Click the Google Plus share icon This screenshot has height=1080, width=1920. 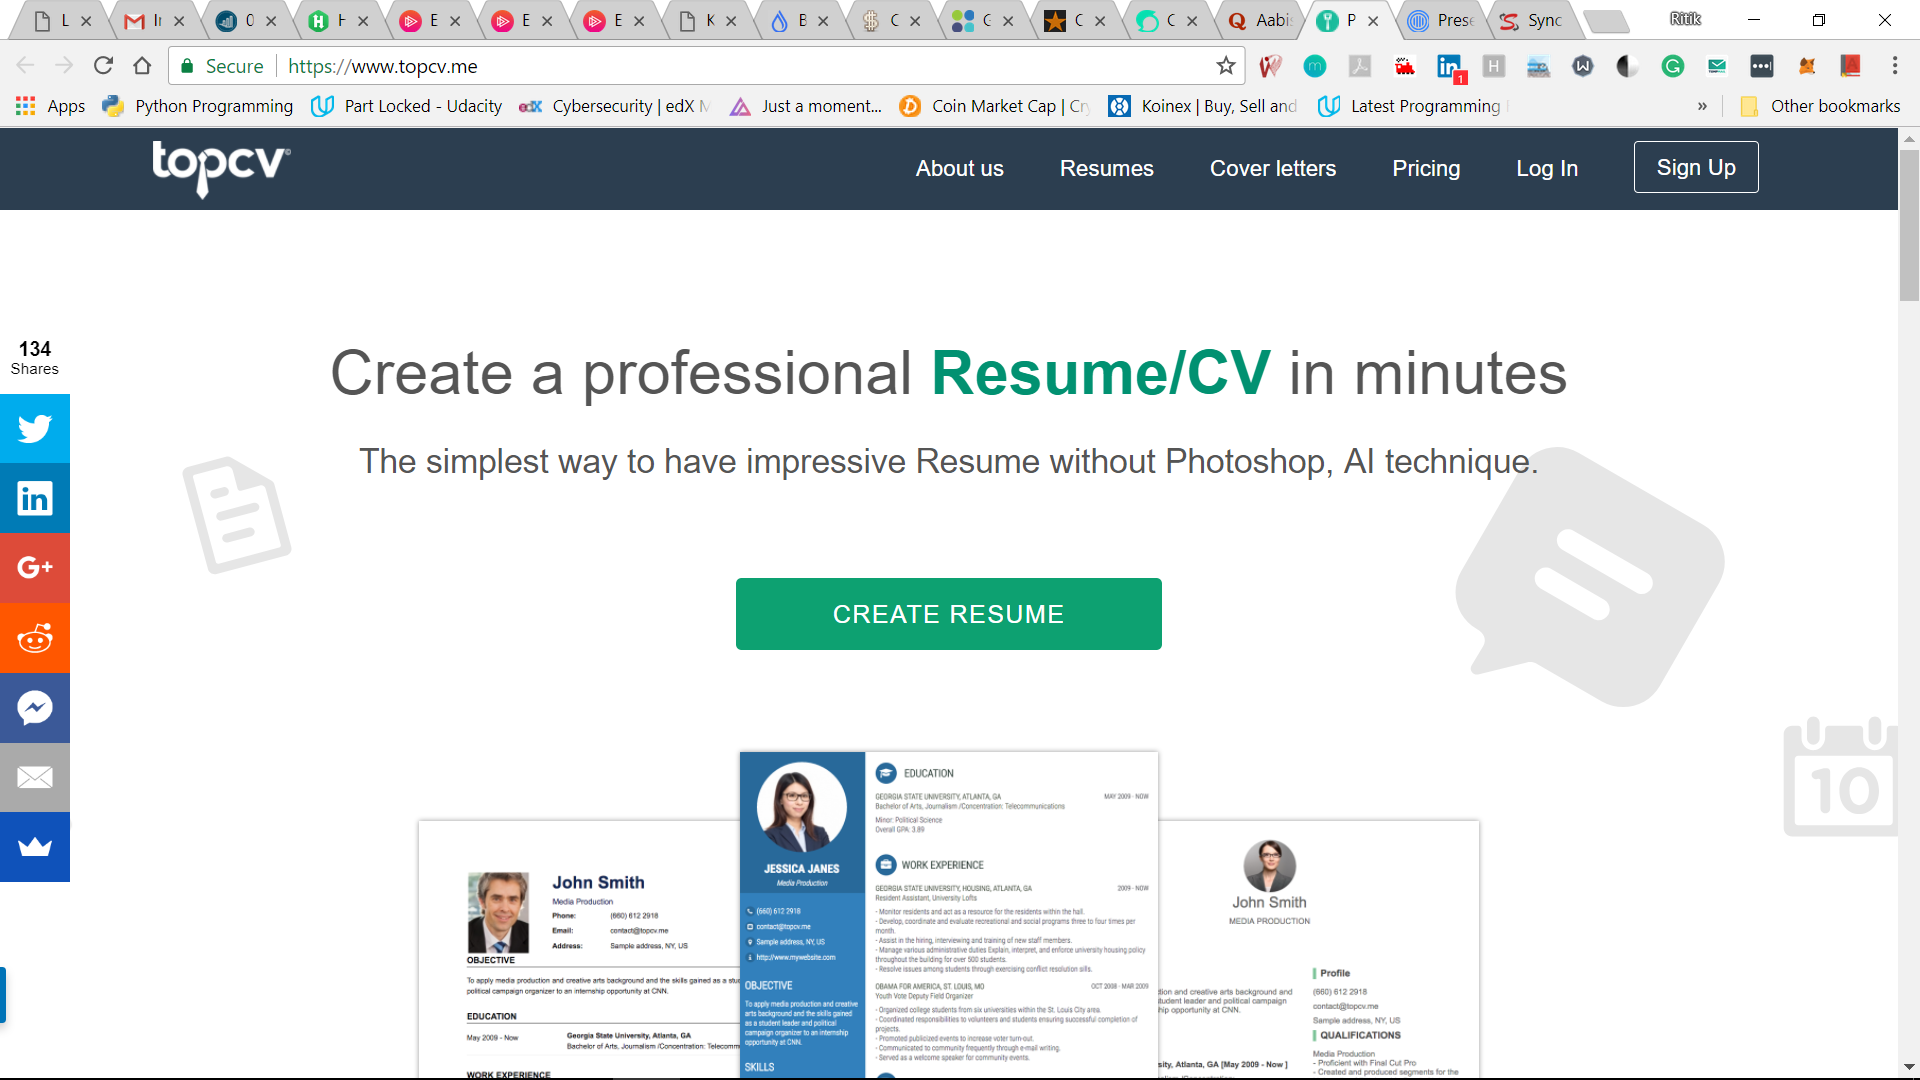click(35, 568)
